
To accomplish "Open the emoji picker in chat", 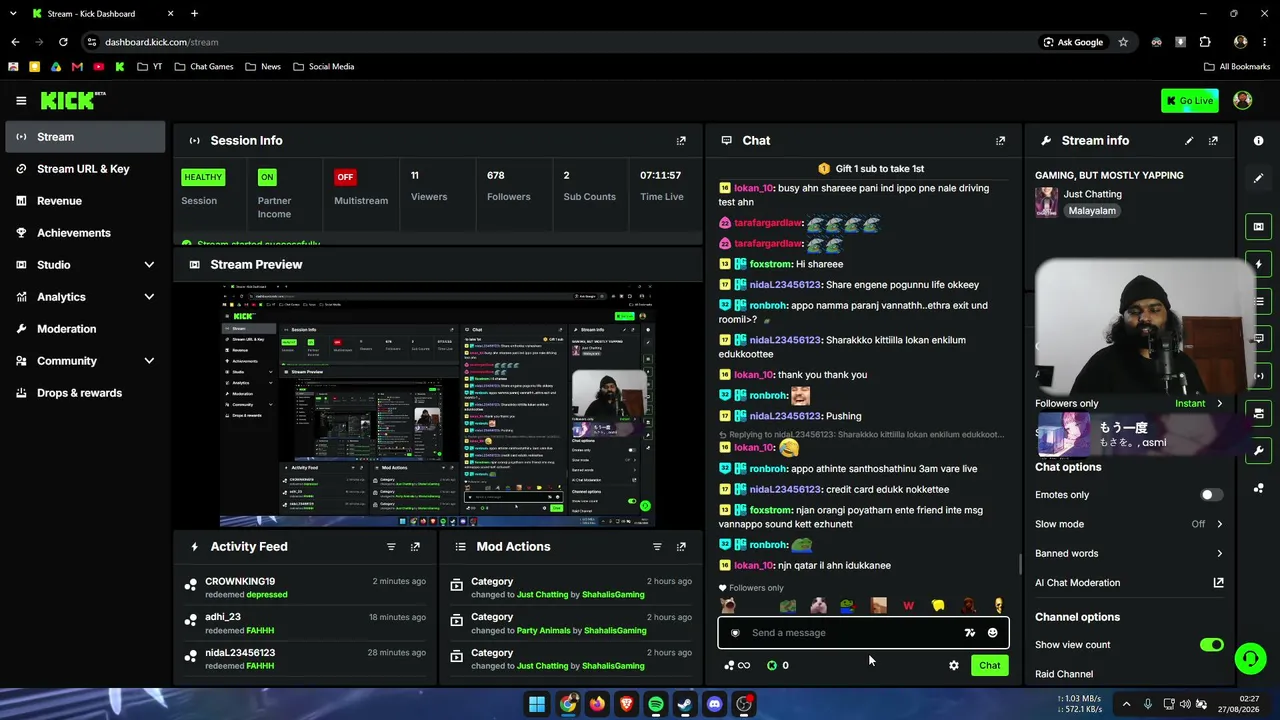I will coord(992,633).
